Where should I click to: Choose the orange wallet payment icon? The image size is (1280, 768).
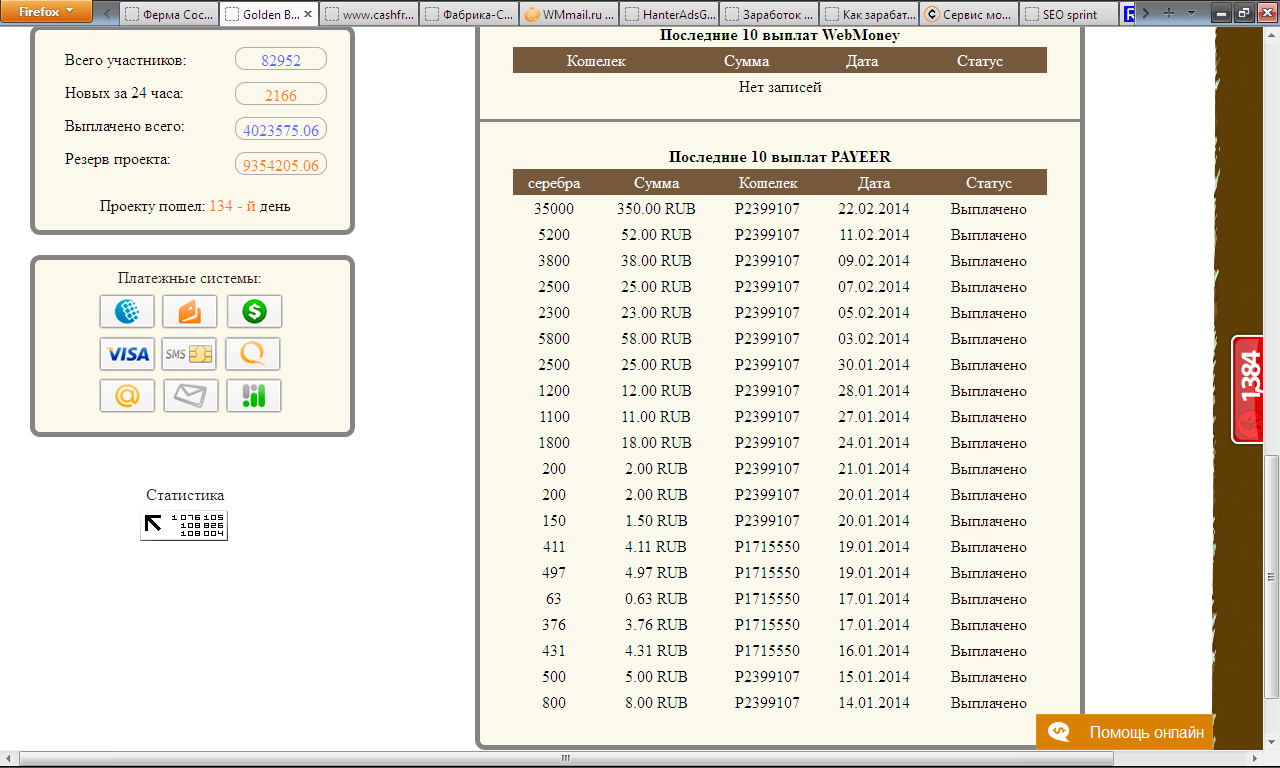pos(190,312)
